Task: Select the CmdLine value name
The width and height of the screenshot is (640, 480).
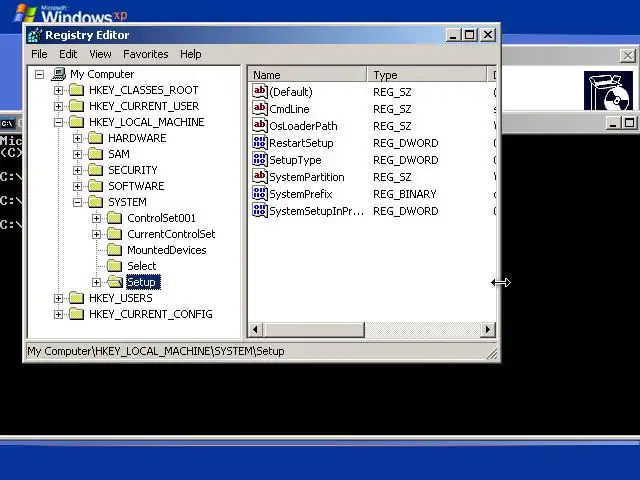Action: click(289, 109)
